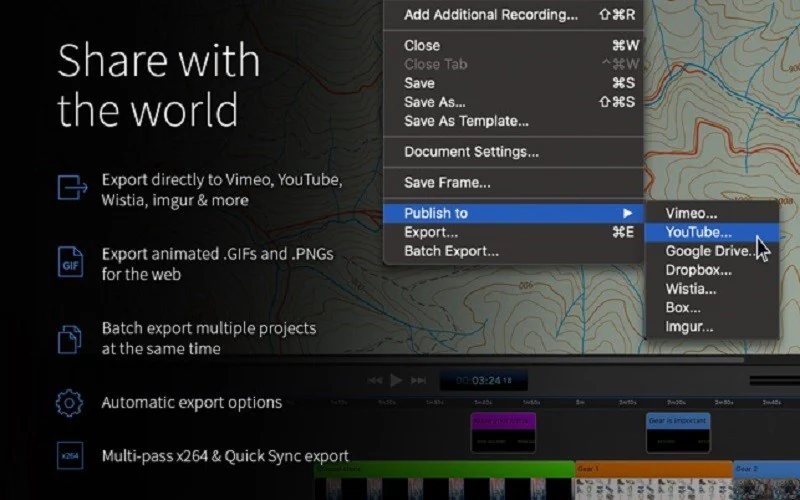Image resolution: width=800 pixels, height=500 pixels.
Task: Choose Export… in the menu
Action: (513, 232)
